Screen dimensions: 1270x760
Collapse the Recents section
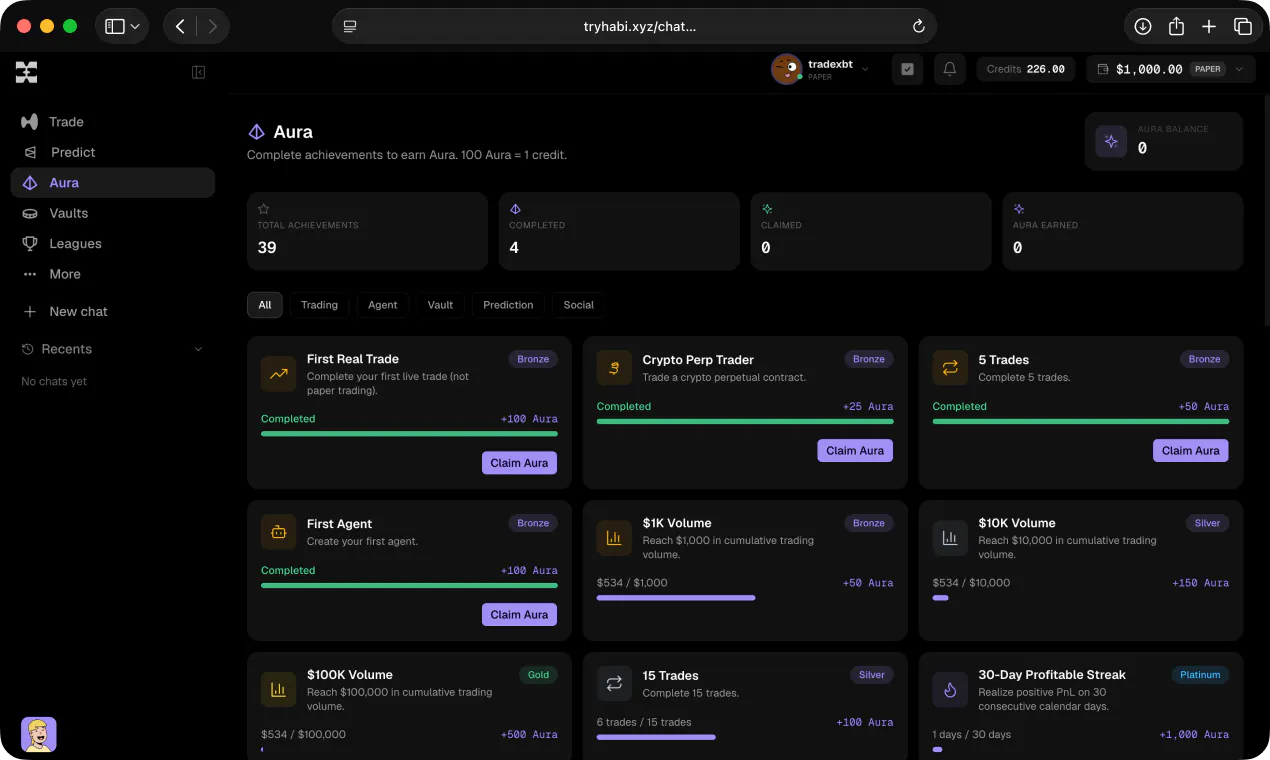point(198,349)
